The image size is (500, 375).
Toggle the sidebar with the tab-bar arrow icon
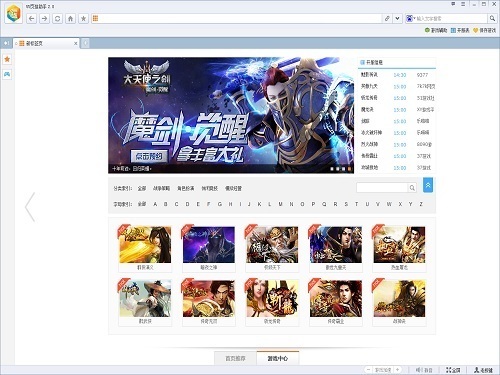click(x=6, y=43)
